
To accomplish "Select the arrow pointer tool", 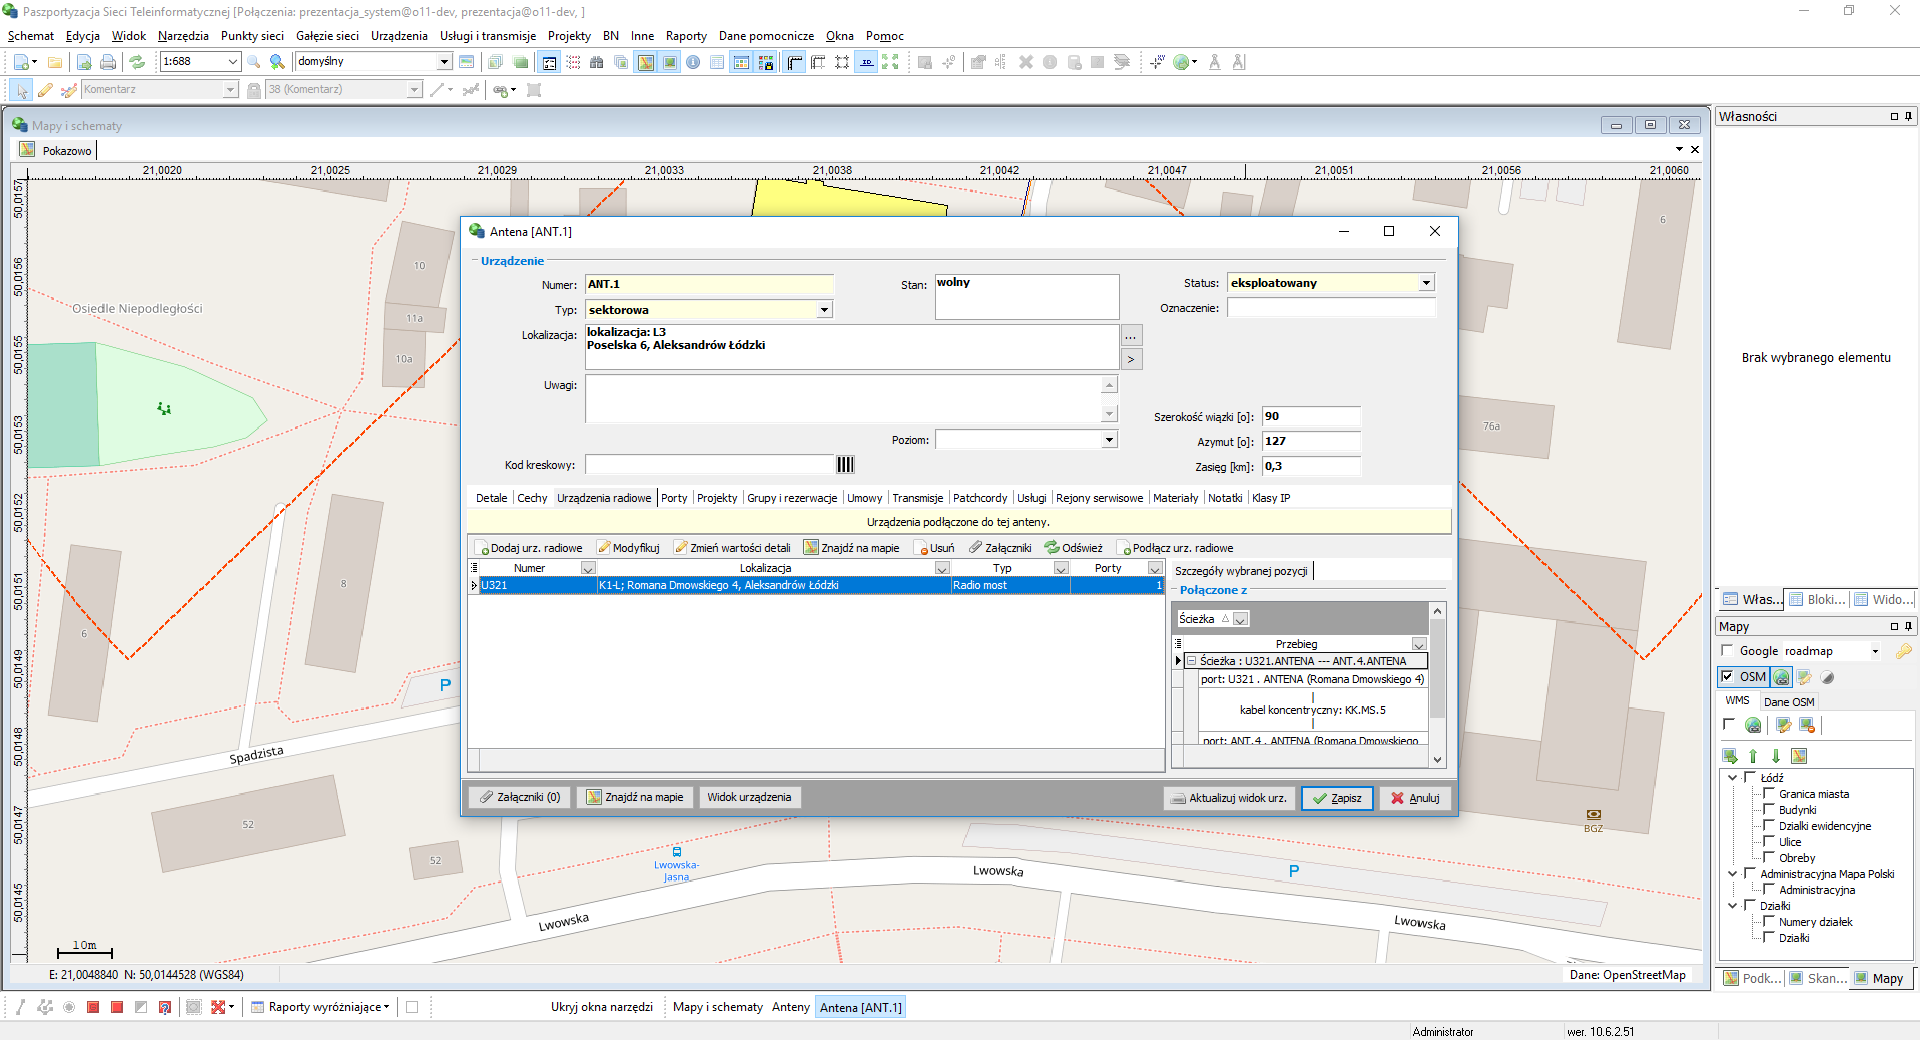I will tap(21, 90).
